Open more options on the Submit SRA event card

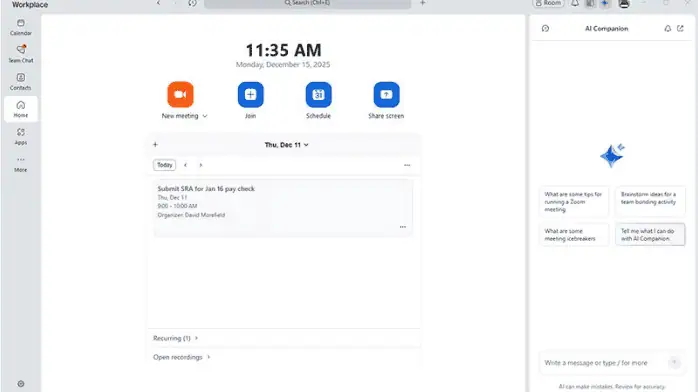(x=402, y=227)
